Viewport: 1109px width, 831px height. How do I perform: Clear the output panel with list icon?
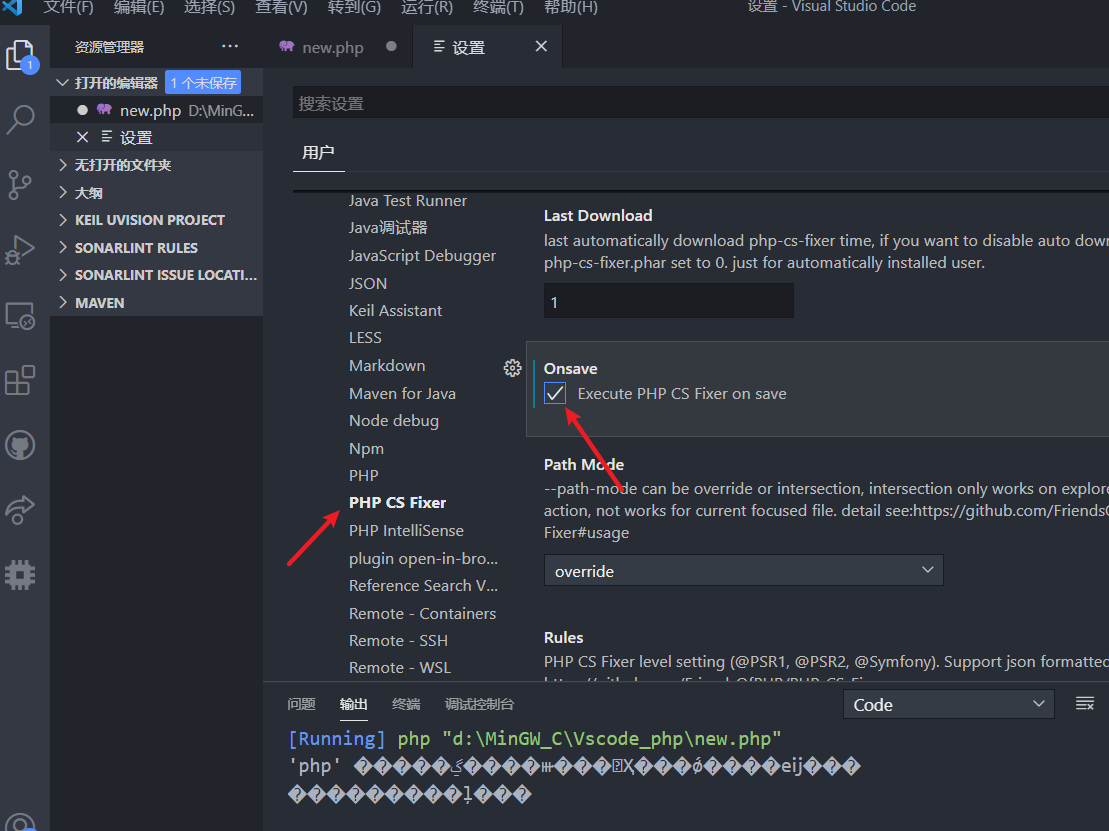click(1084, 704)
